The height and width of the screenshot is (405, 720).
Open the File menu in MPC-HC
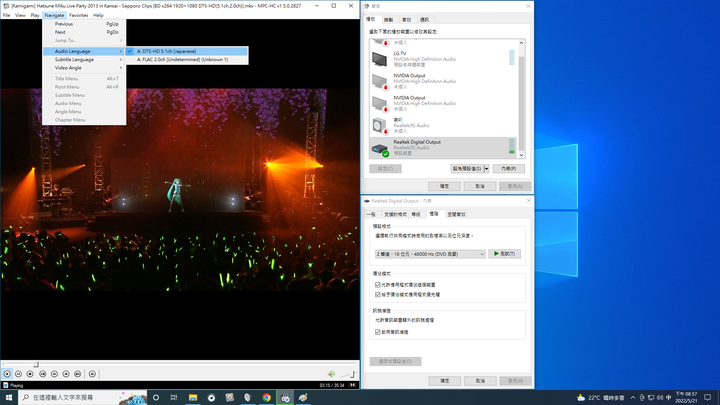pyautogui.click(x=6, y=15)
